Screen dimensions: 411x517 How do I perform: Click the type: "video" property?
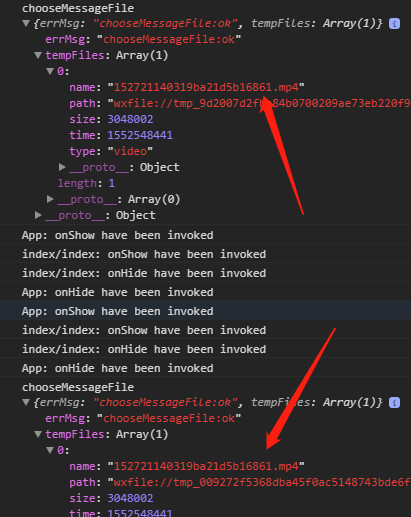[x=111, y=151]
